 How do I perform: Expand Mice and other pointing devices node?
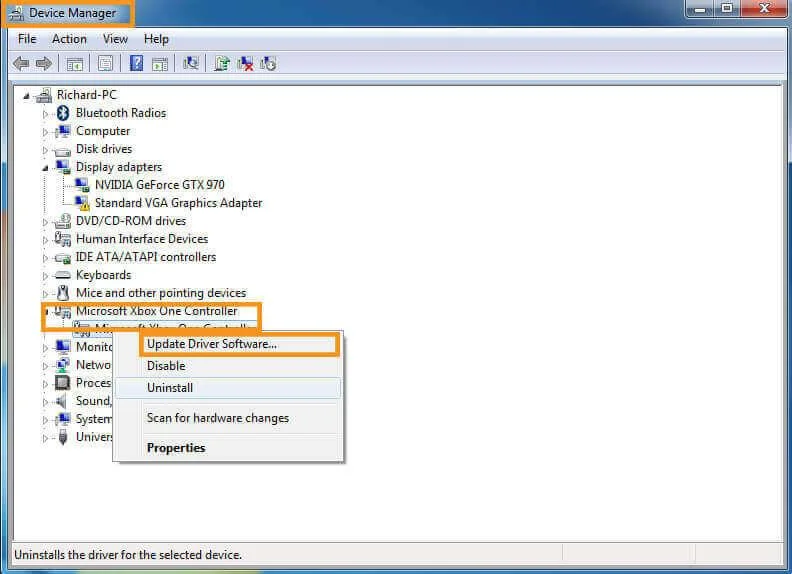(45, 294)
